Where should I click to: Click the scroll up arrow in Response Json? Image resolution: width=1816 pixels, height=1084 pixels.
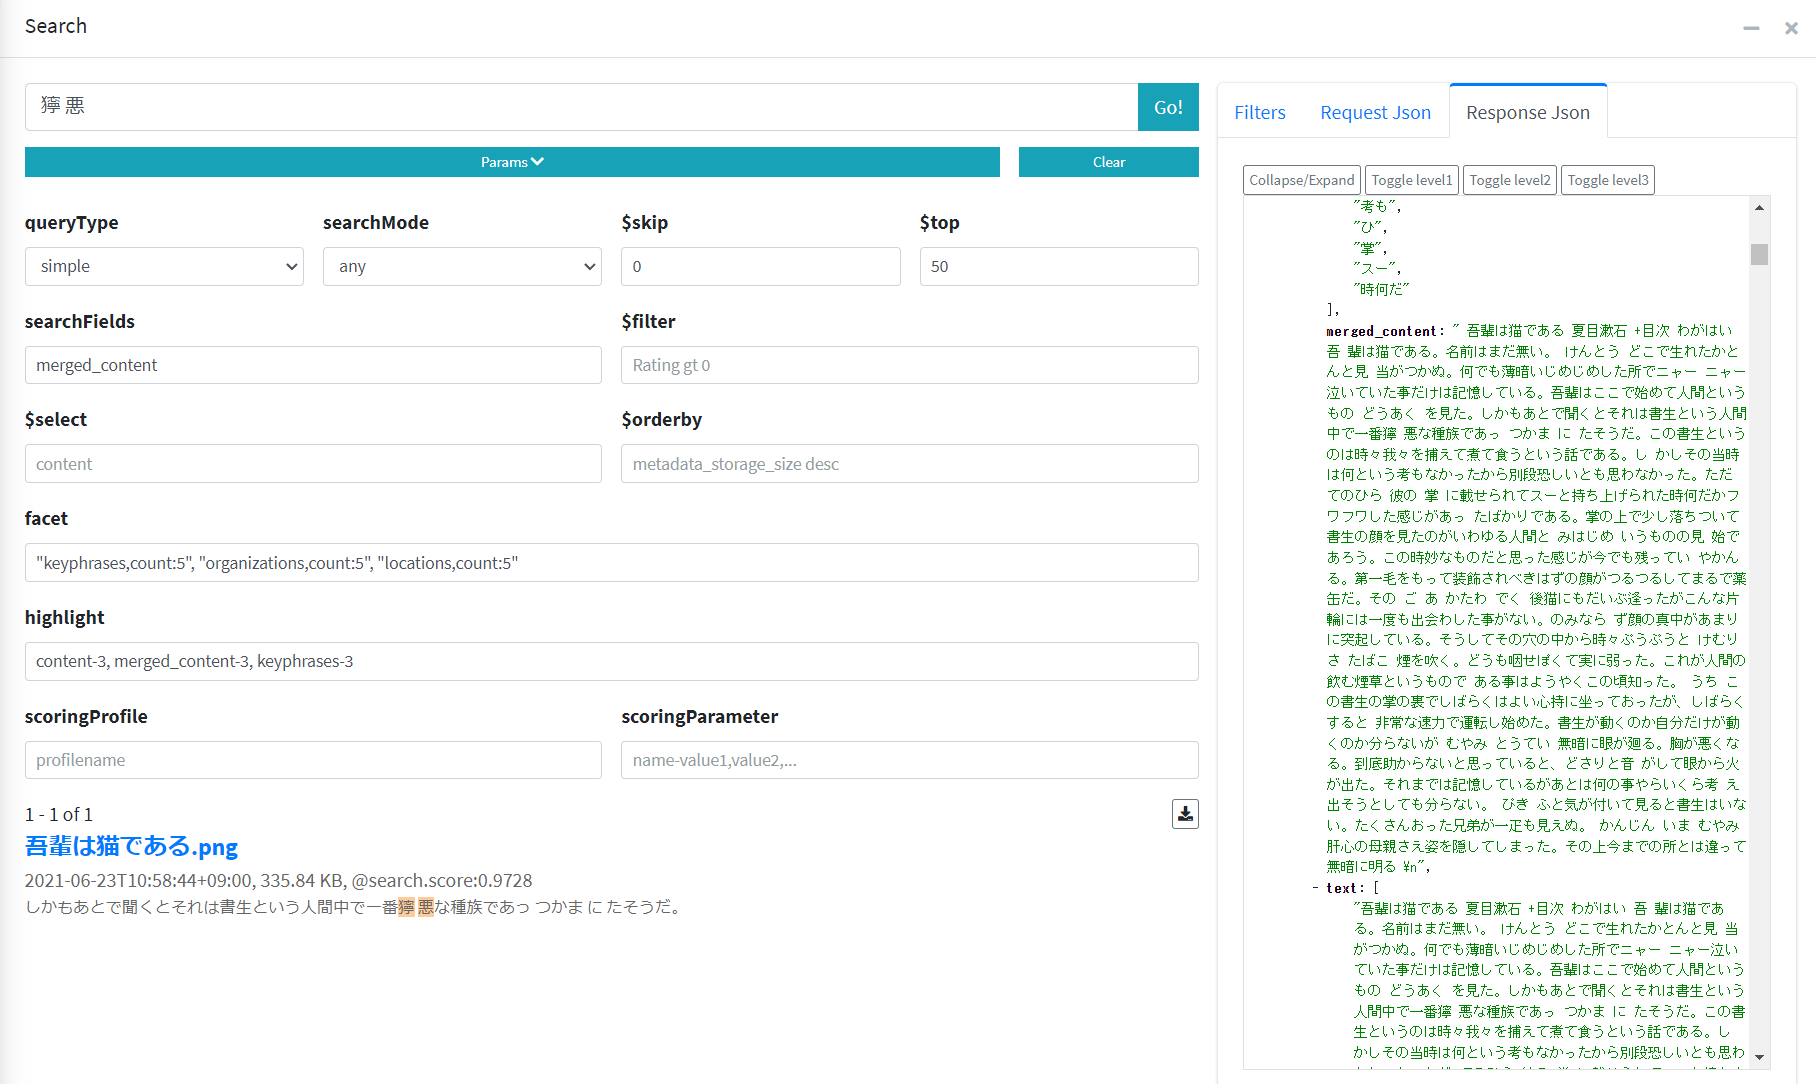(1759, 207)
